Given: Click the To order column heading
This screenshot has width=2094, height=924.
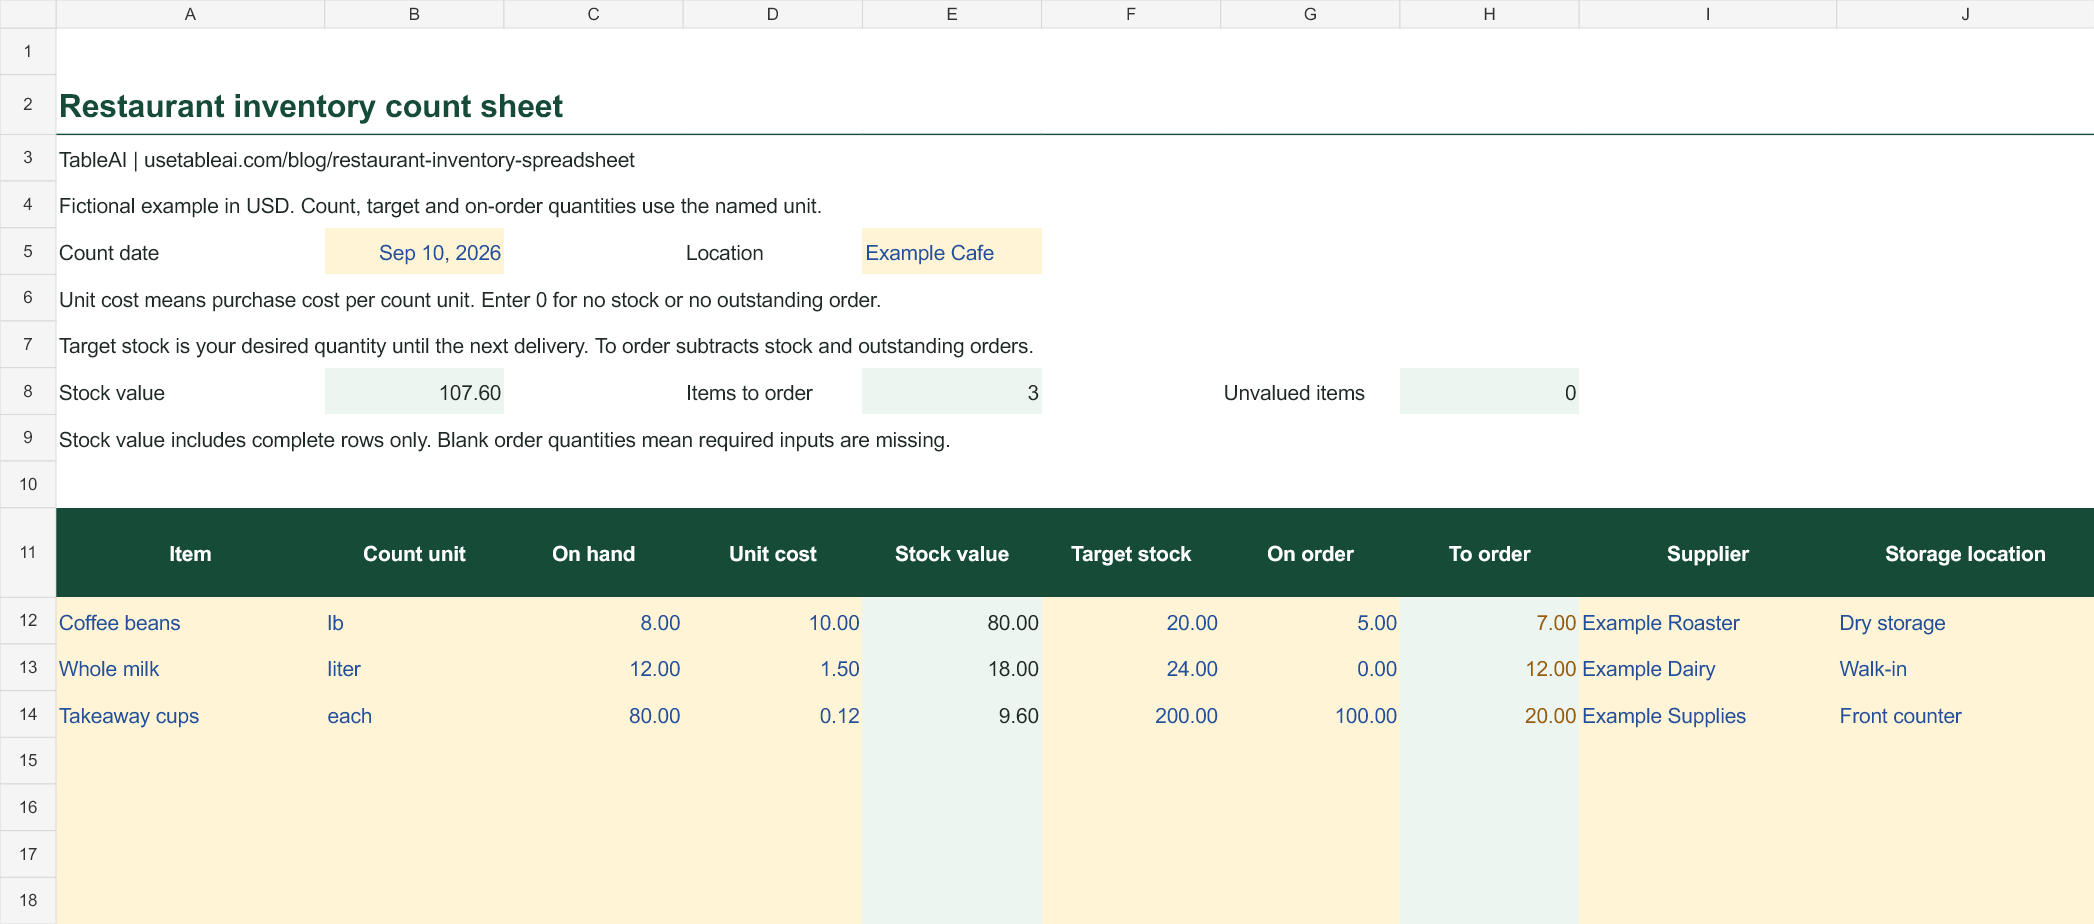Looking at the screenshot, I should click(1489, 554).
